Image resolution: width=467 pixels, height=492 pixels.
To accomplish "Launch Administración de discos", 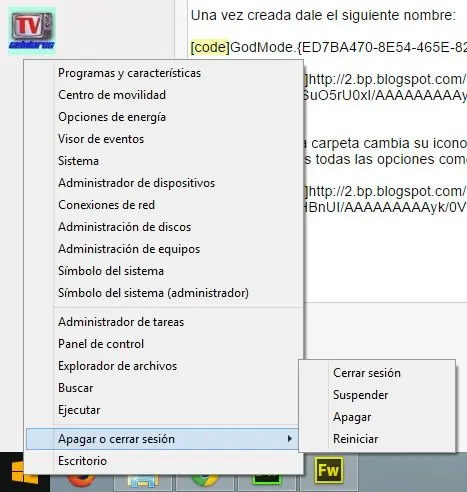I will (x=124, y=227).
